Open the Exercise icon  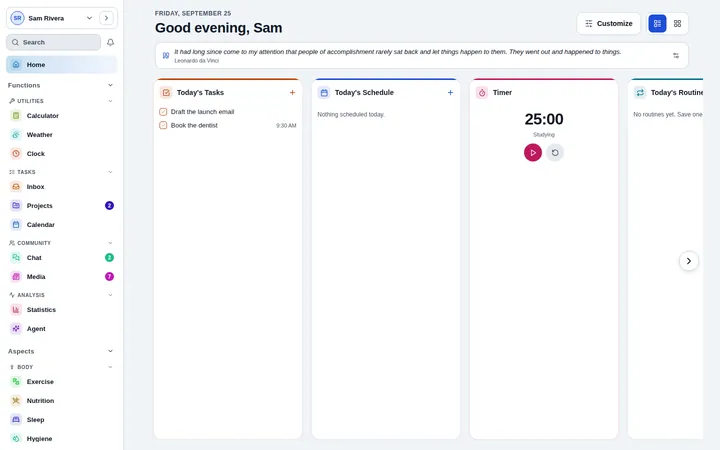point(16,382)
